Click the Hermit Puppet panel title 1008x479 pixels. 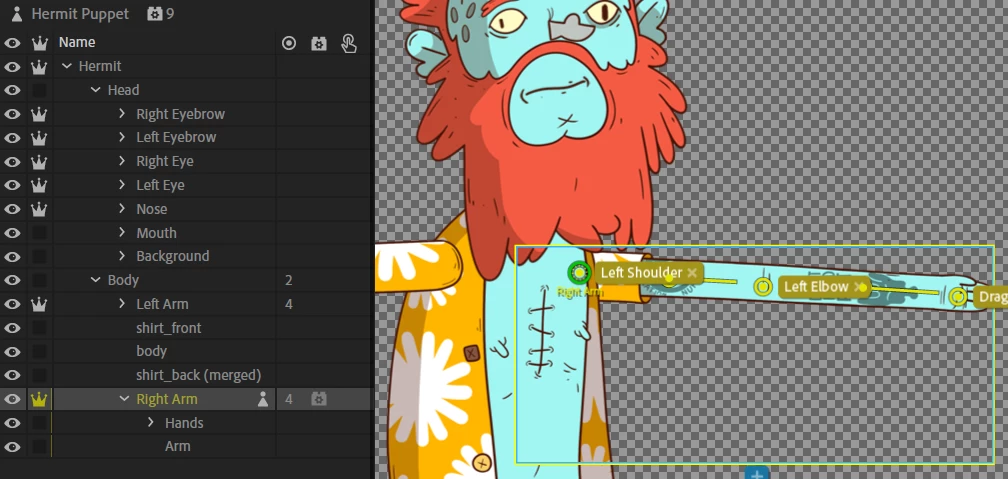pyautogui.click(x=80, y=14)
